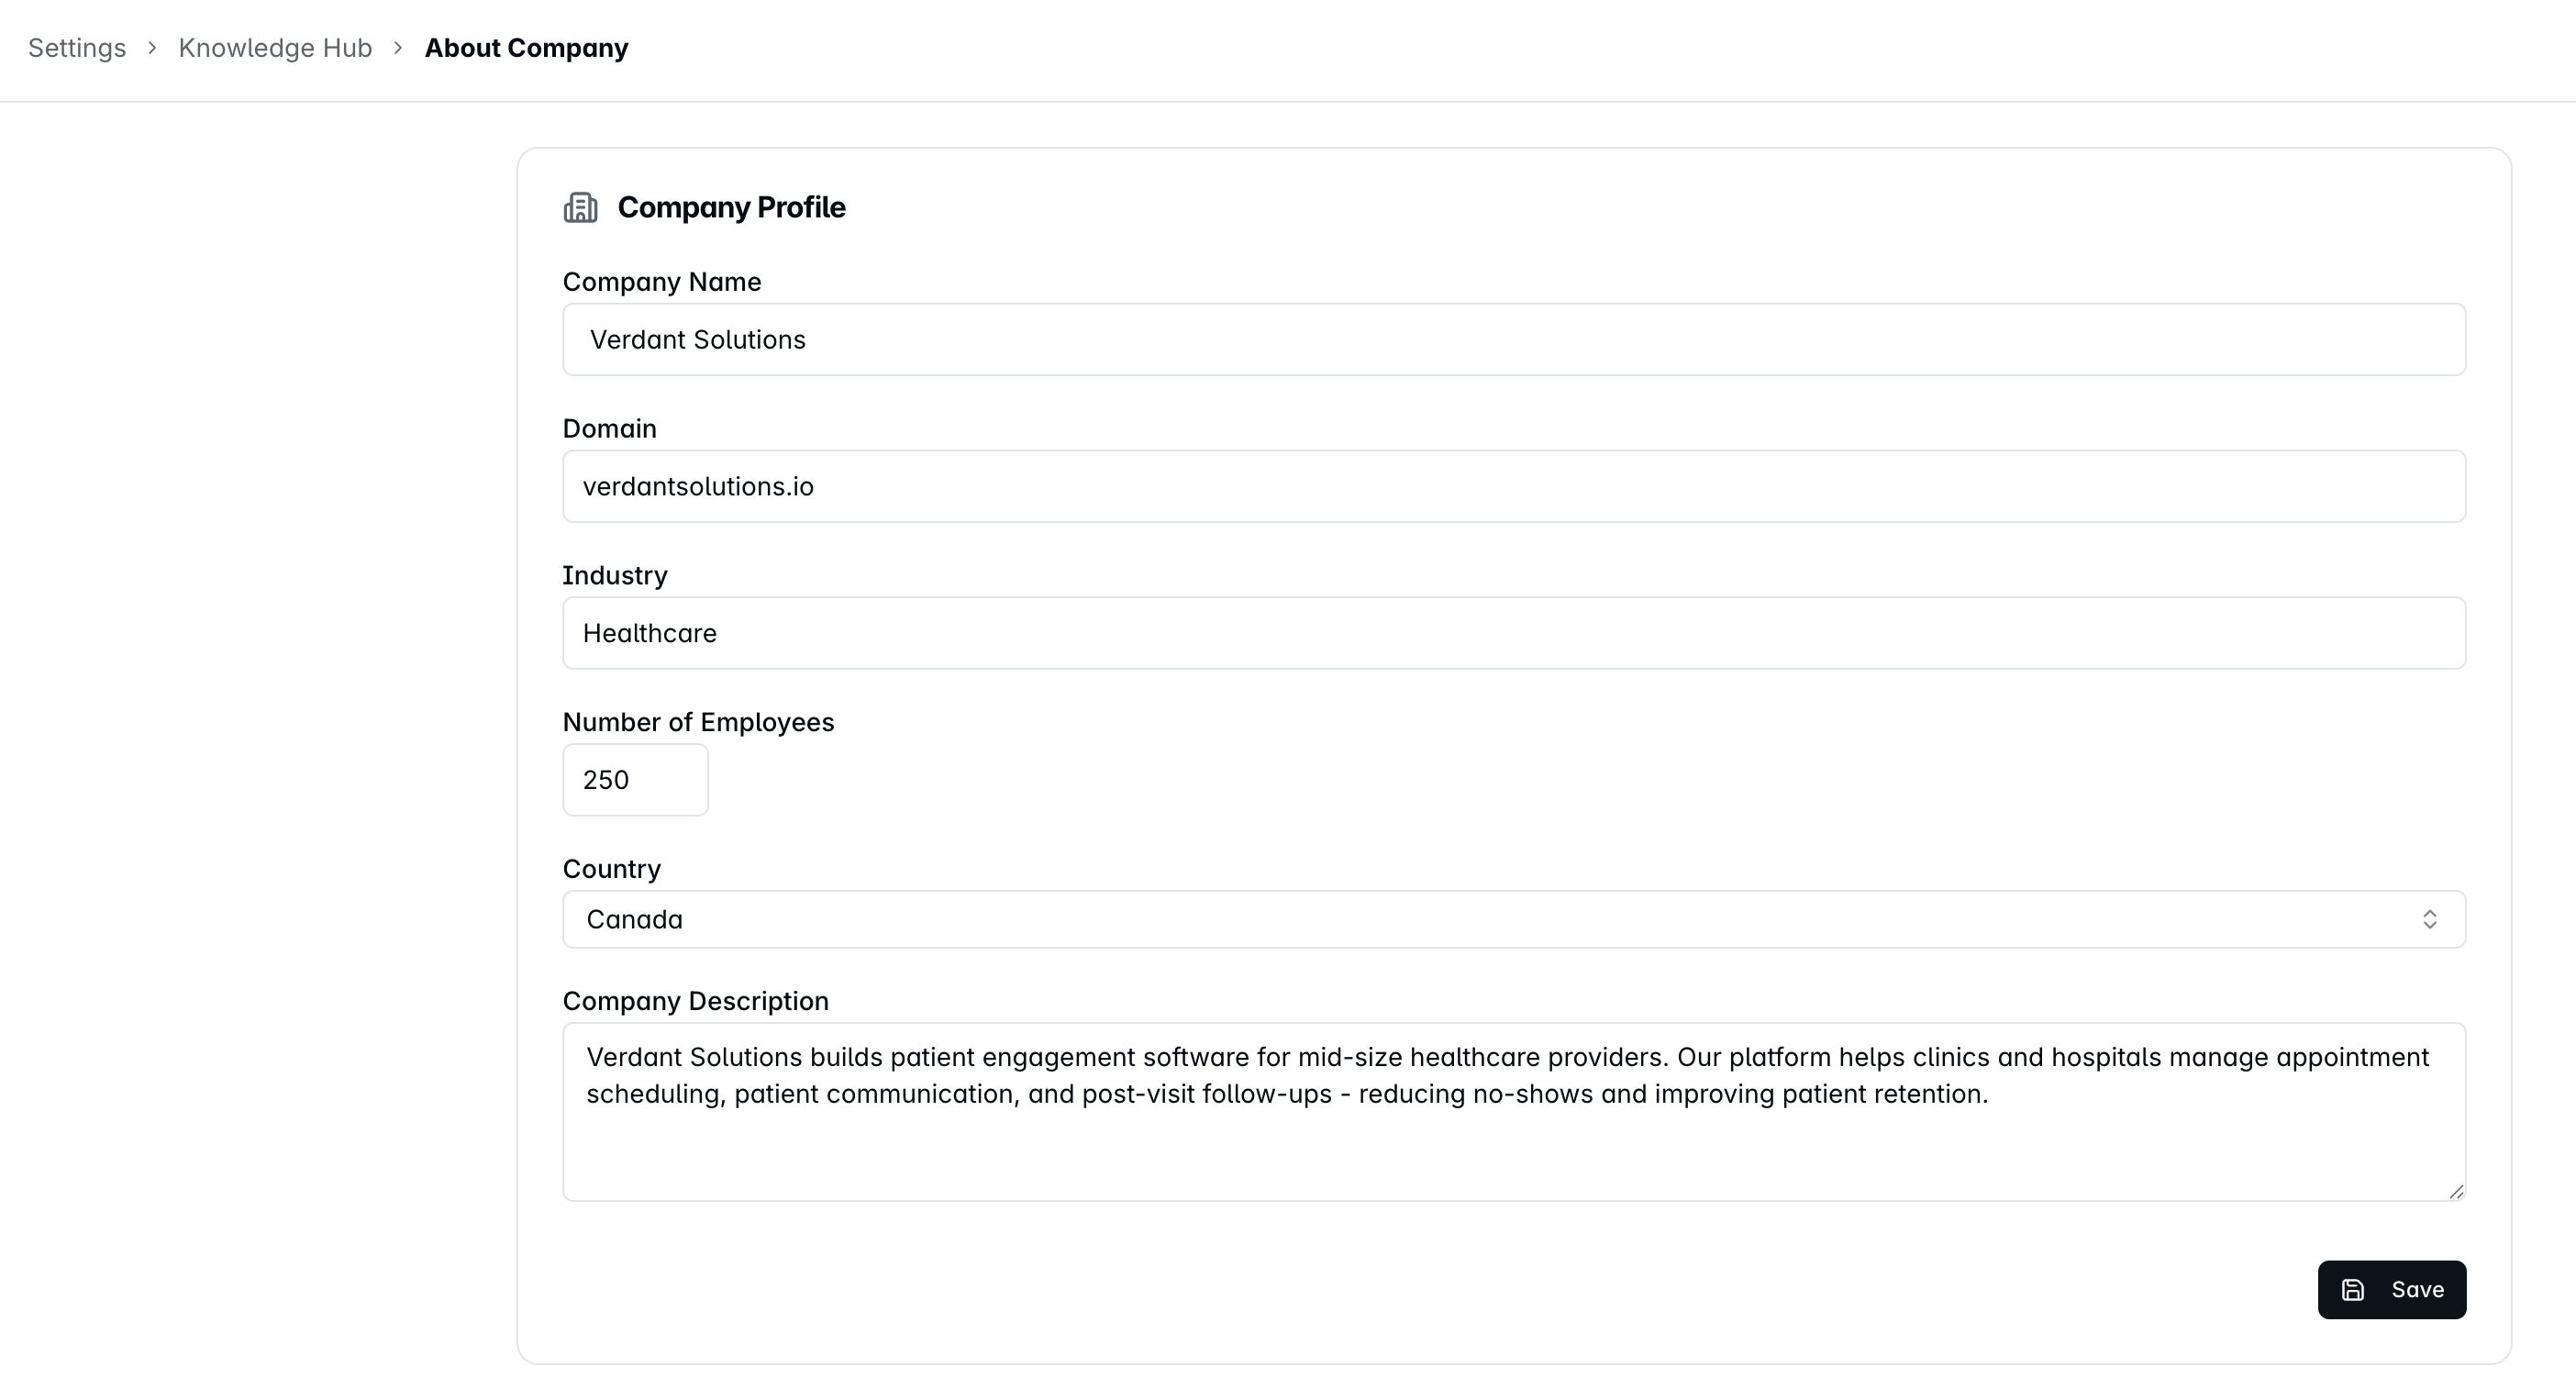Click the Company Name label

662,282
